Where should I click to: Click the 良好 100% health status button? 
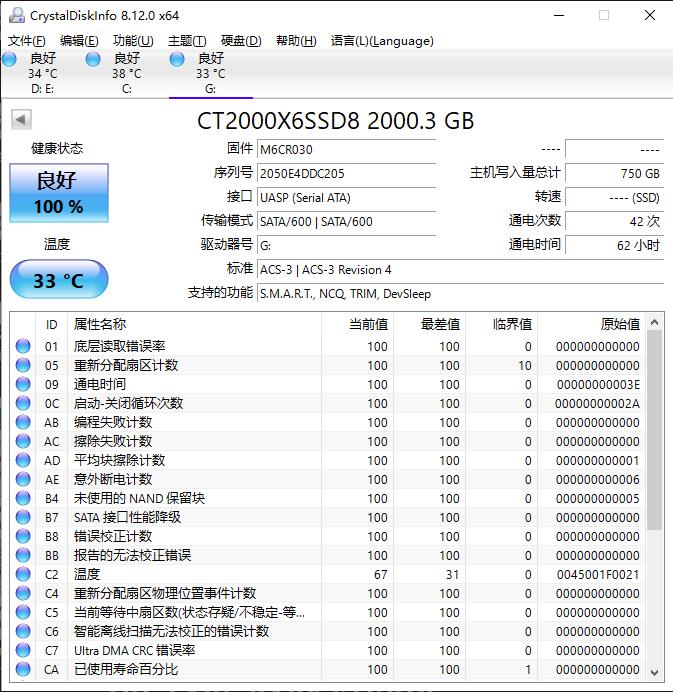coord(59,193)
